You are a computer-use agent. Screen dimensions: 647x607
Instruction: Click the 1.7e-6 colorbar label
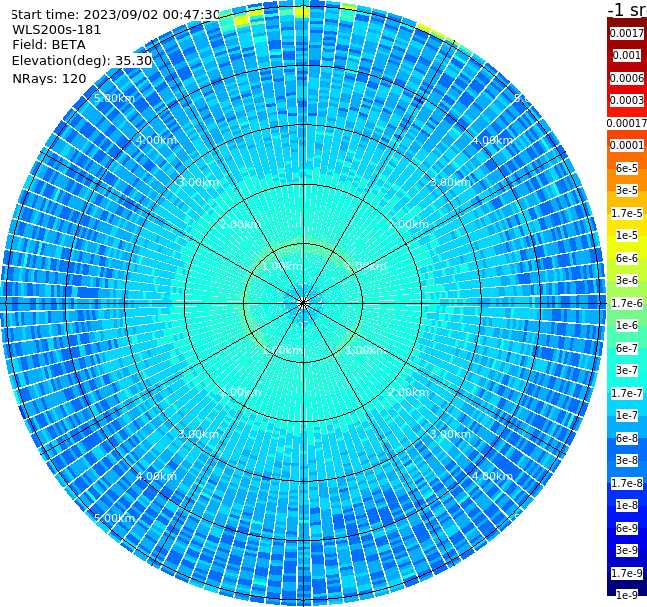627,303
